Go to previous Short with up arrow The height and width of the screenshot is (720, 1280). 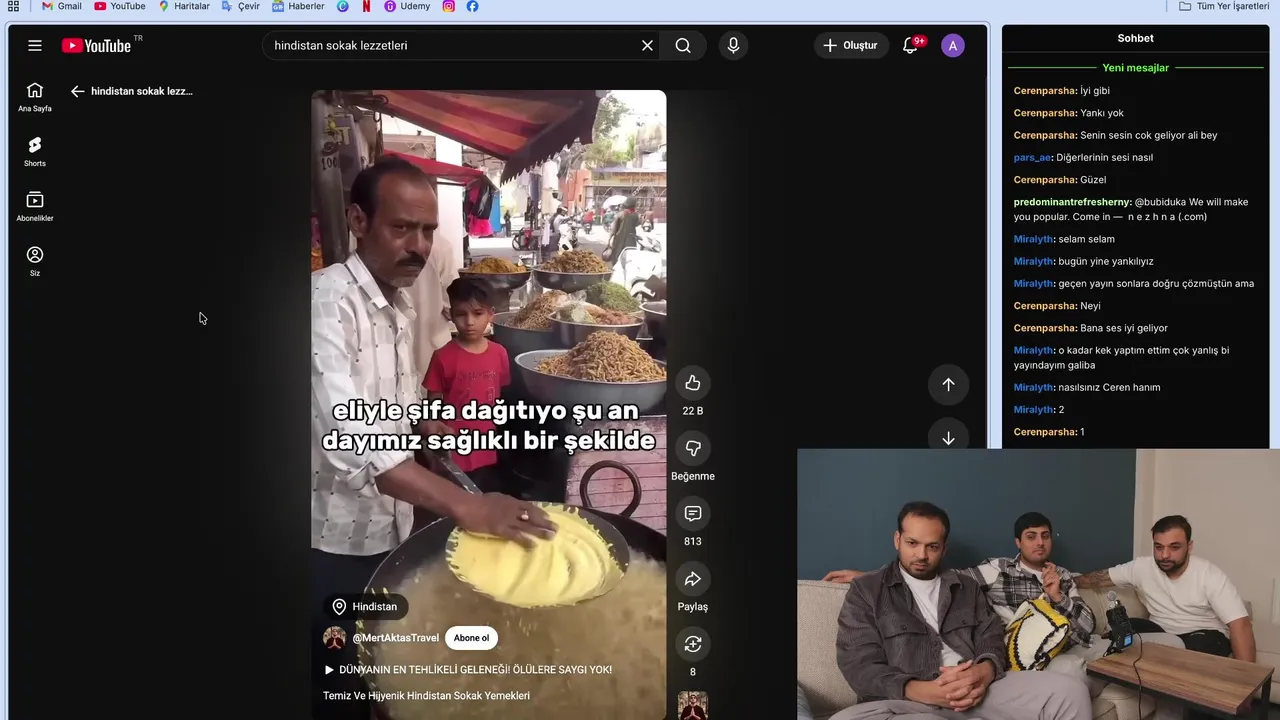[x=948, y=384]
